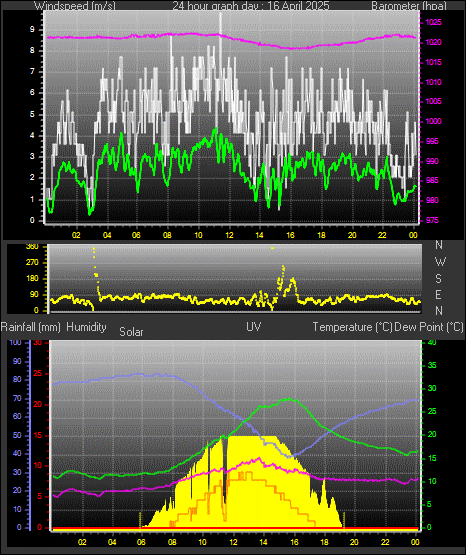Click the E compass direction label
Screen dimensions: 466x555
438,294
